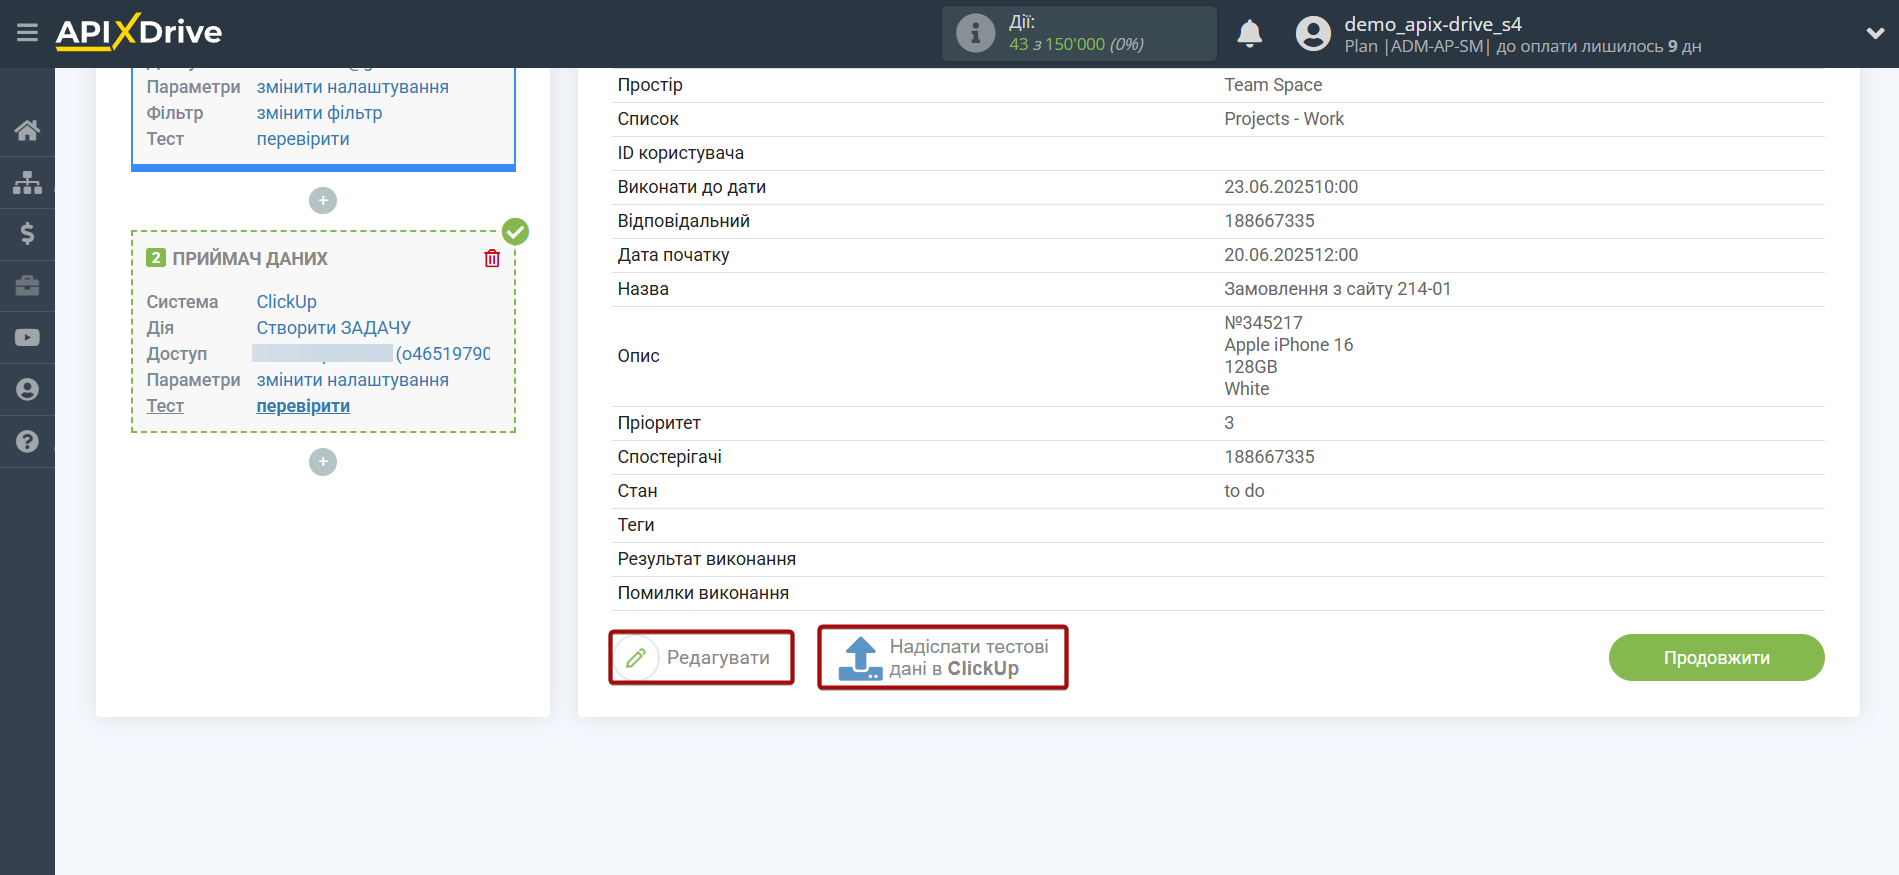Click source's змінити налаштування link

352,87
